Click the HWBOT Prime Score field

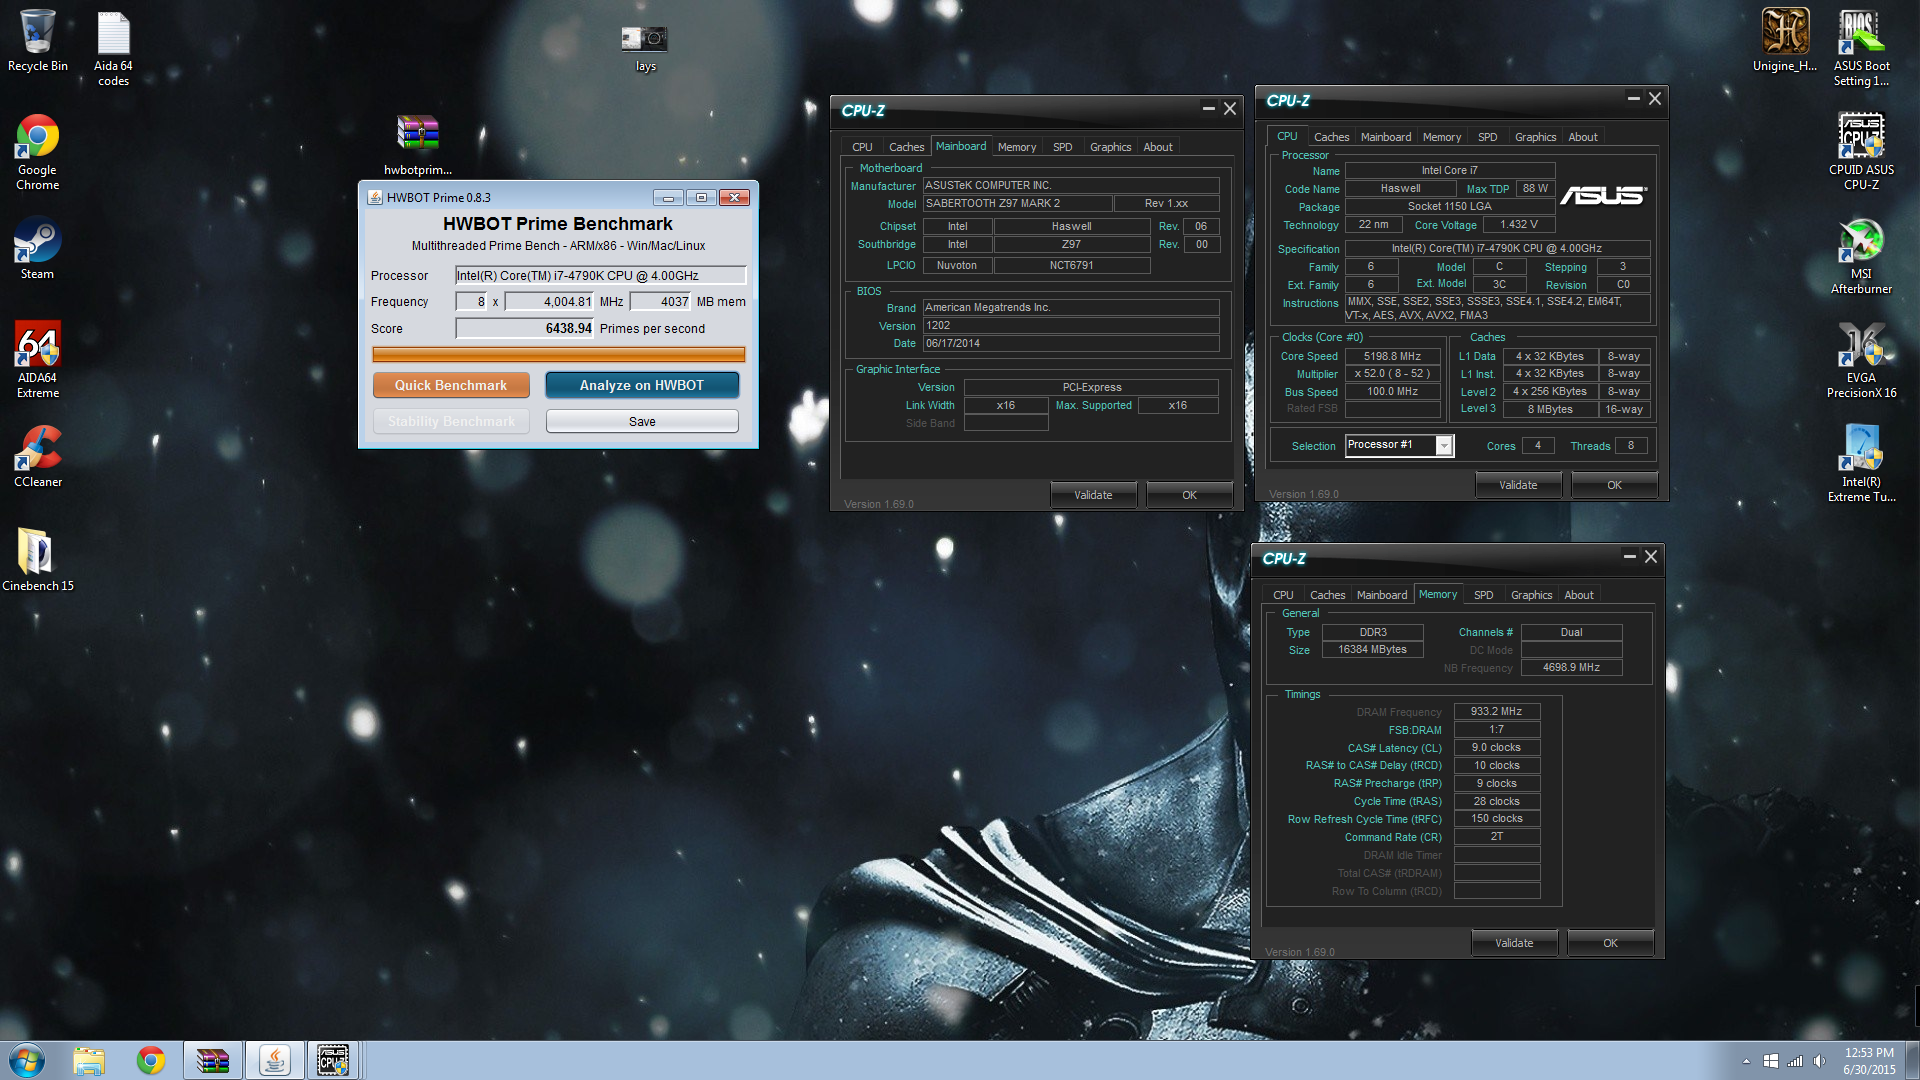point(524,328)
